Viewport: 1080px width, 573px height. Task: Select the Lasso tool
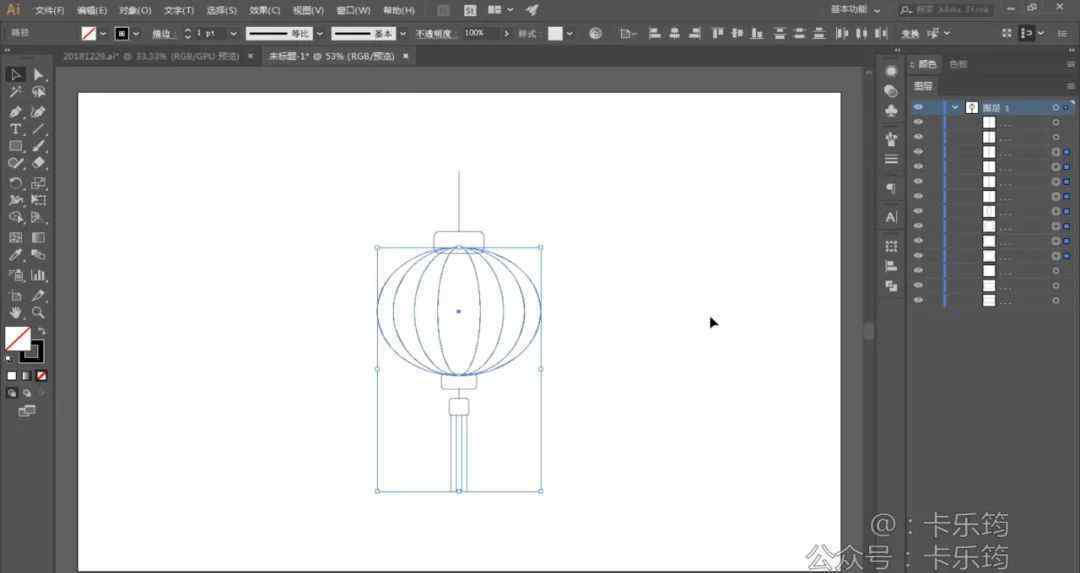coord(39,92)
